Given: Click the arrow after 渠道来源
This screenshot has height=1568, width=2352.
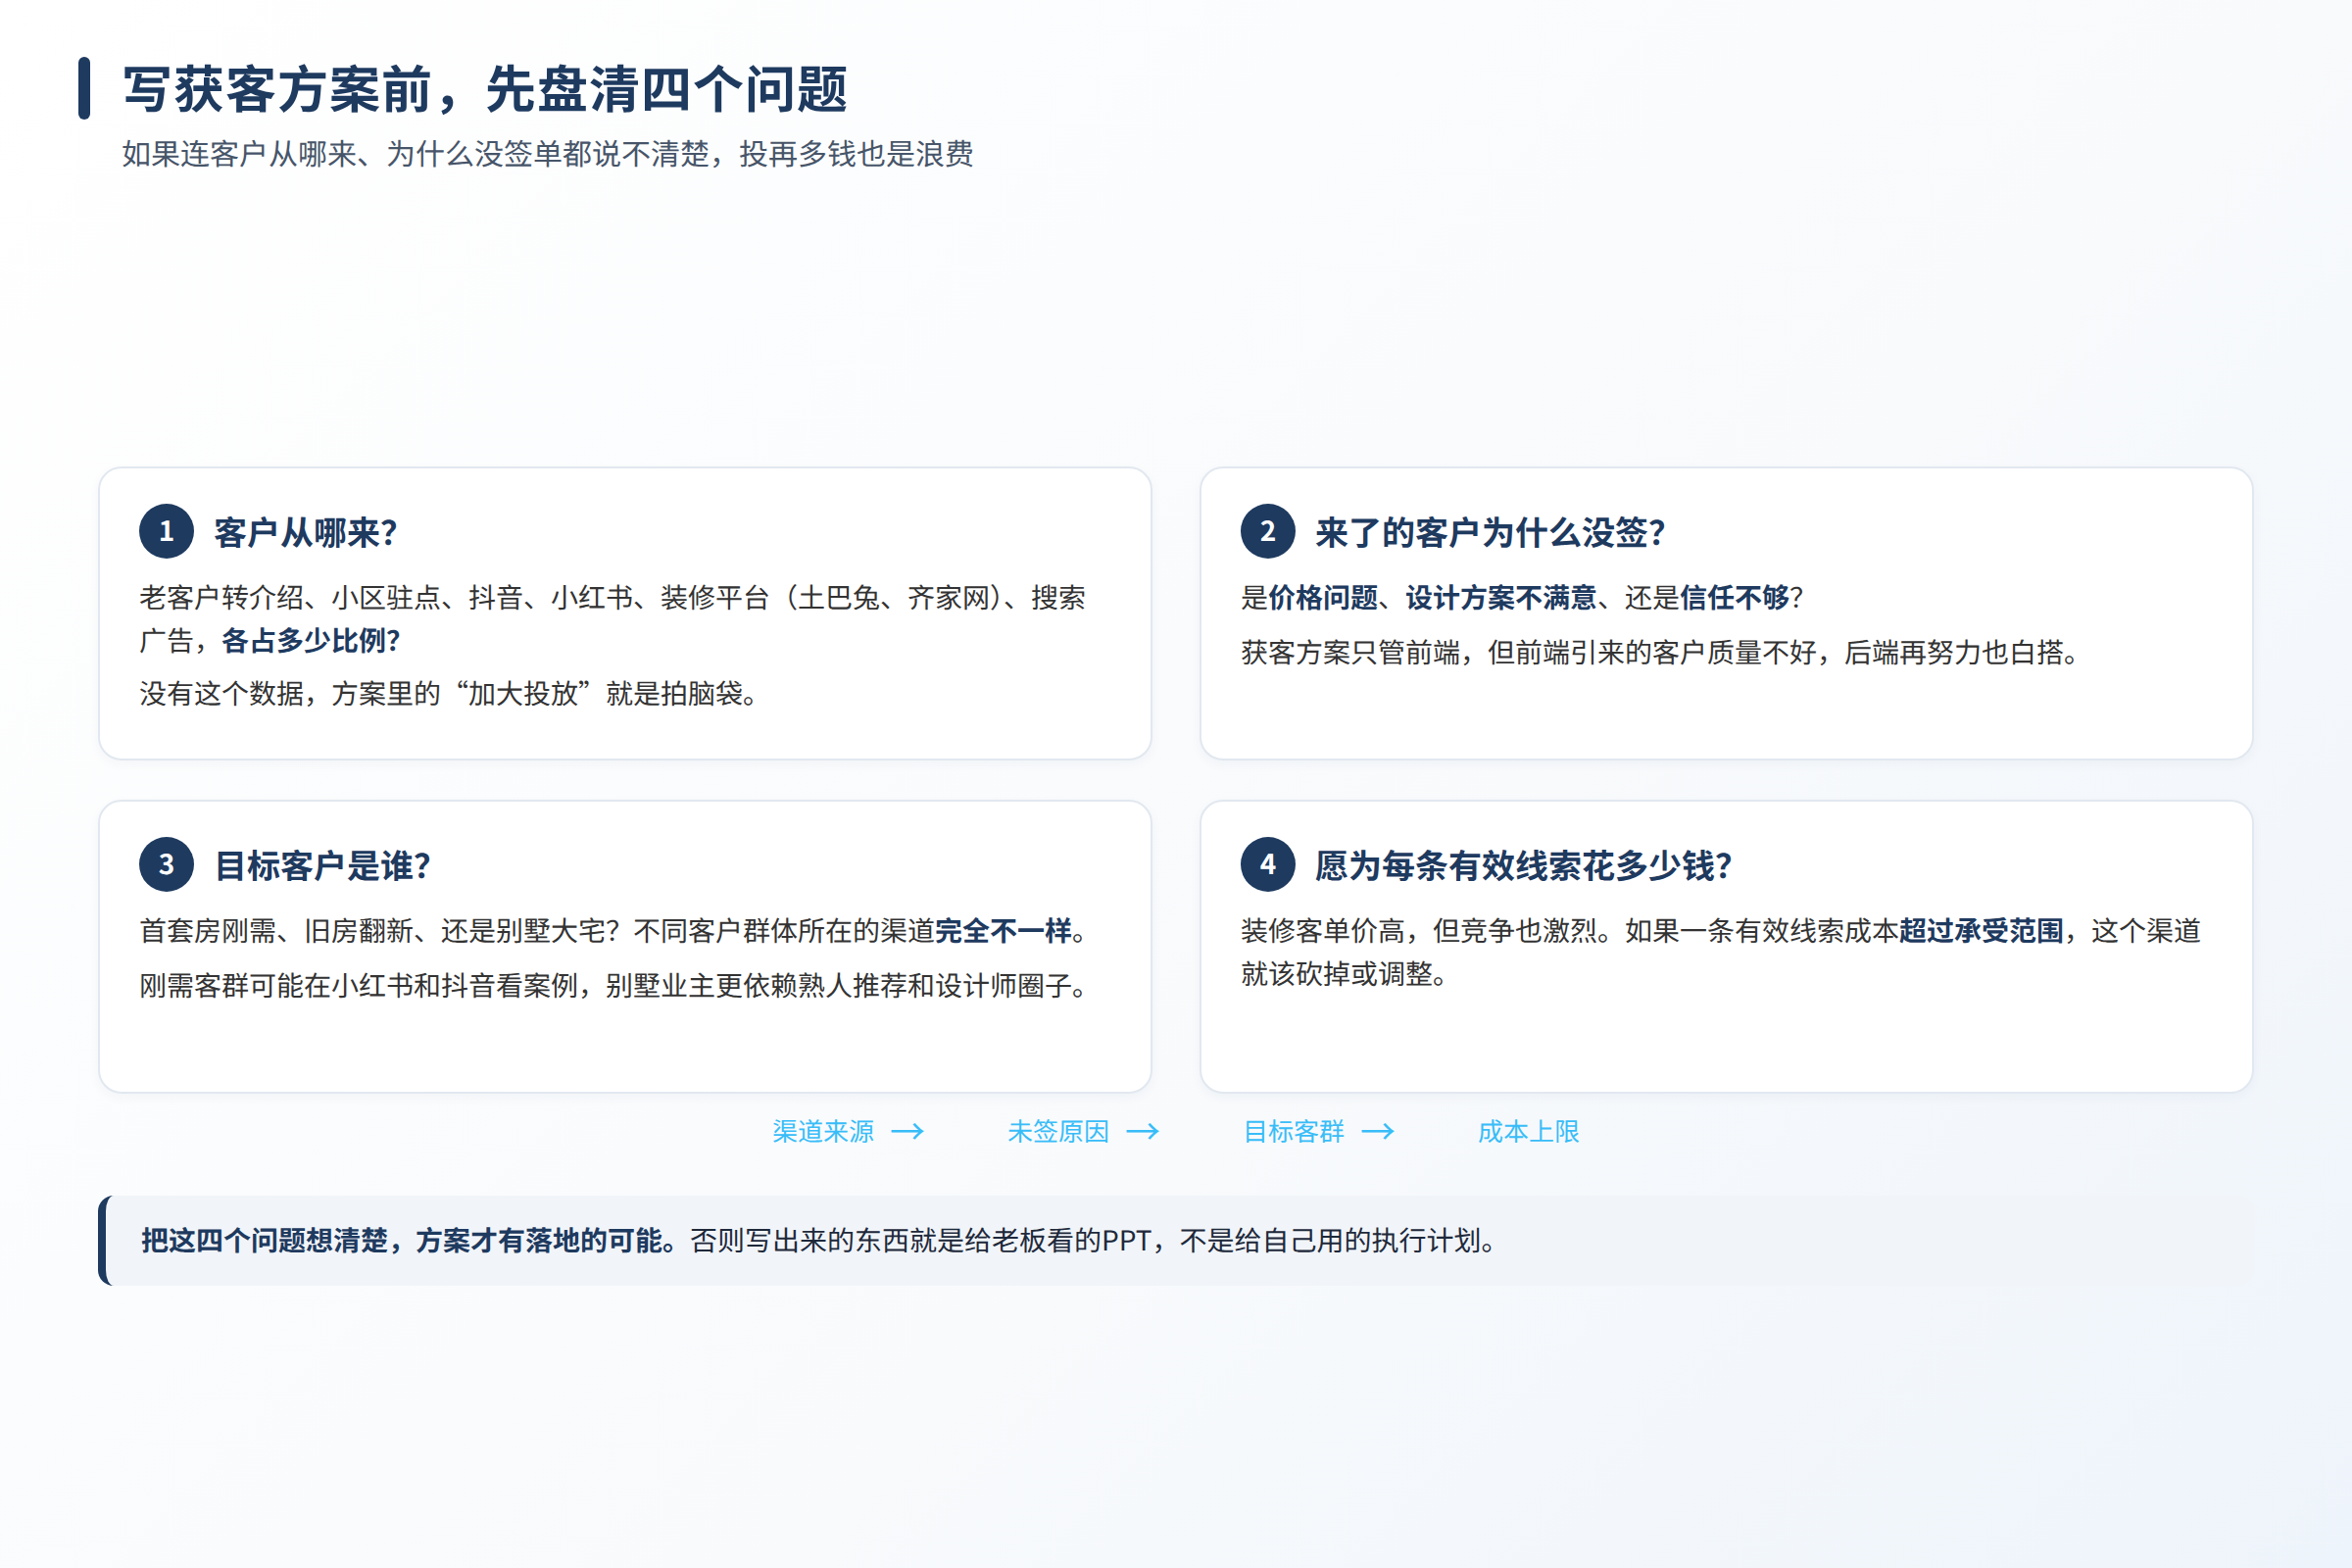Looking at the screenshot, I should (908, 1131).
